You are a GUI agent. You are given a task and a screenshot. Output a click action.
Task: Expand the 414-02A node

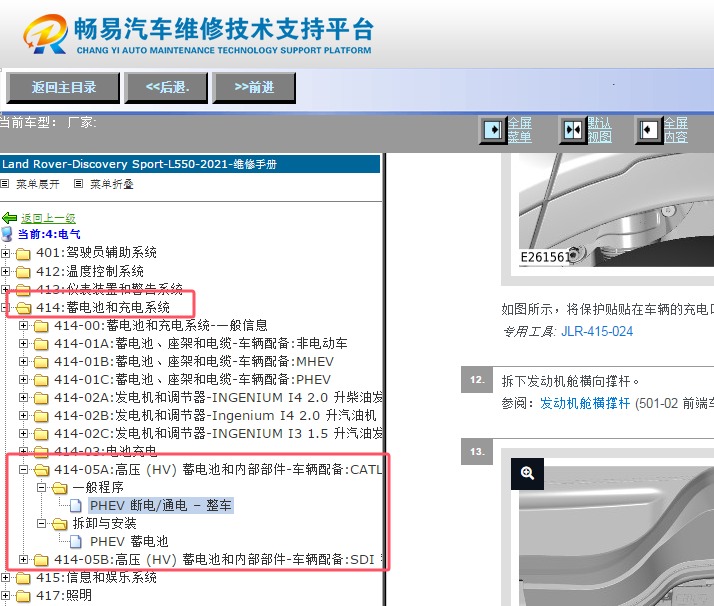coord(23,397)
